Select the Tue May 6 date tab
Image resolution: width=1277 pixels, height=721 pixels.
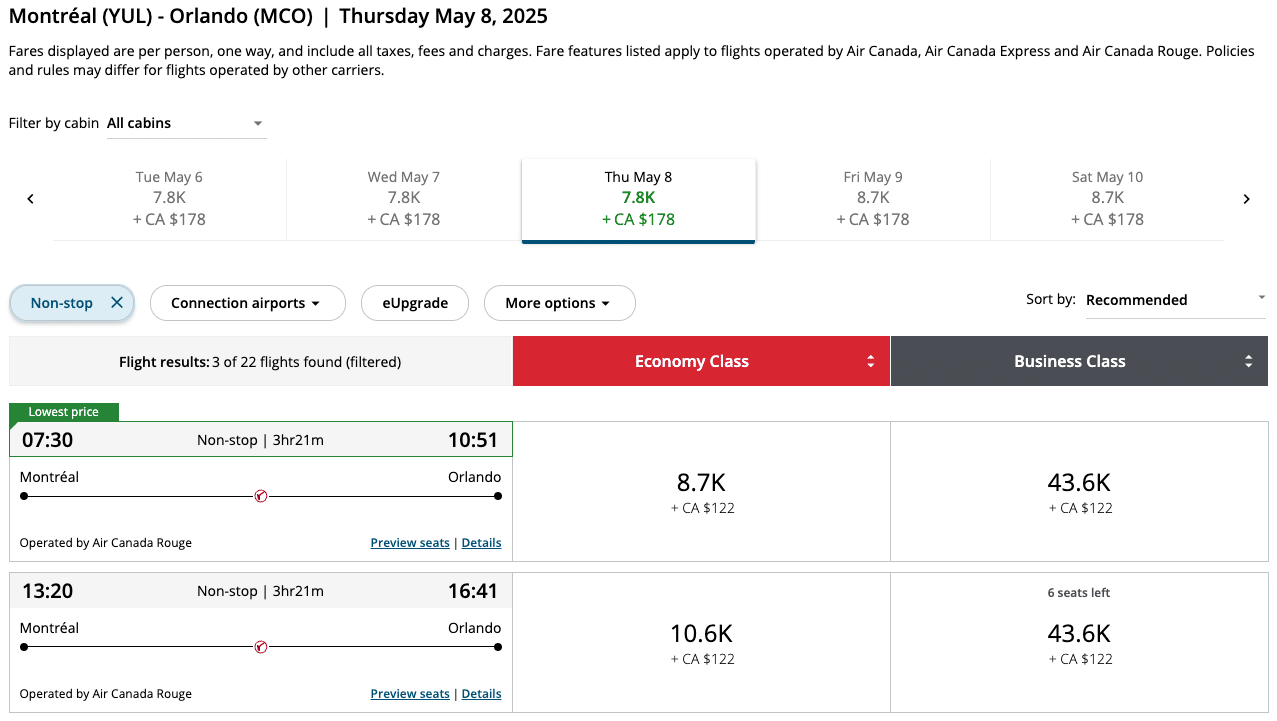(x=169, y=198)
